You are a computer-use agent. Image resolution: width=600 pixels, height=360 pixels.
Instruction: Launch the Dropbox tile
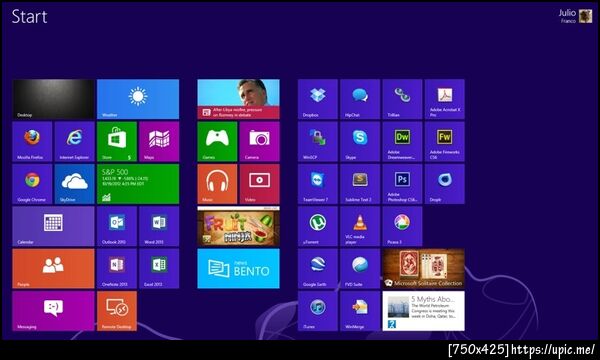(318, 99)
